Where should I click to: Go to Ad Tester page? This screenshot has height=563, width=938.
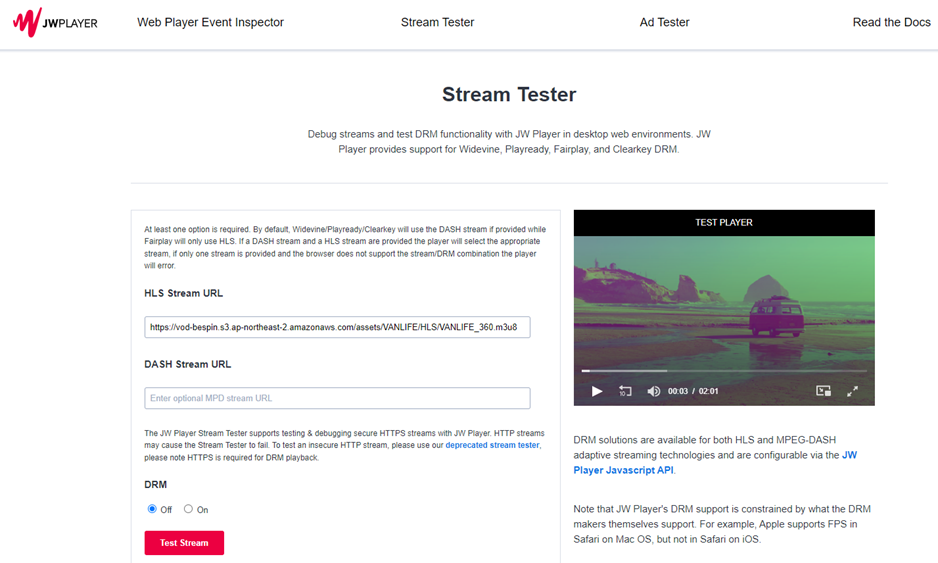tap(664, 22)
